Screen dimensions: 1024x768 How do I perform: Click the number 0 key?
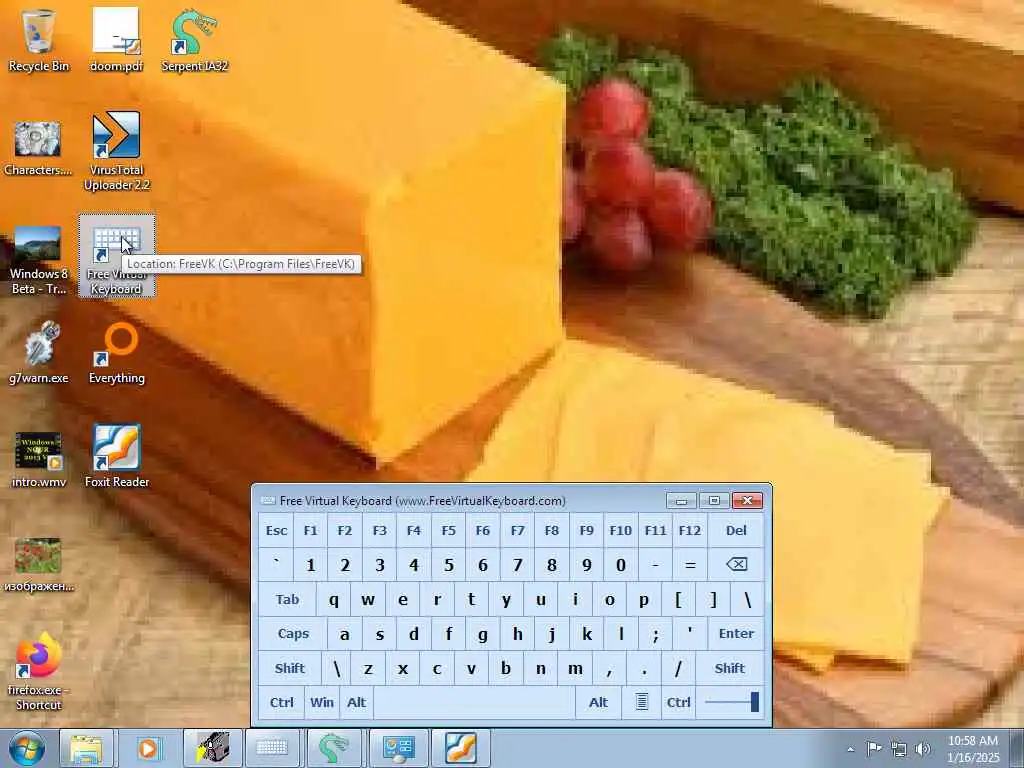point(620,564)
